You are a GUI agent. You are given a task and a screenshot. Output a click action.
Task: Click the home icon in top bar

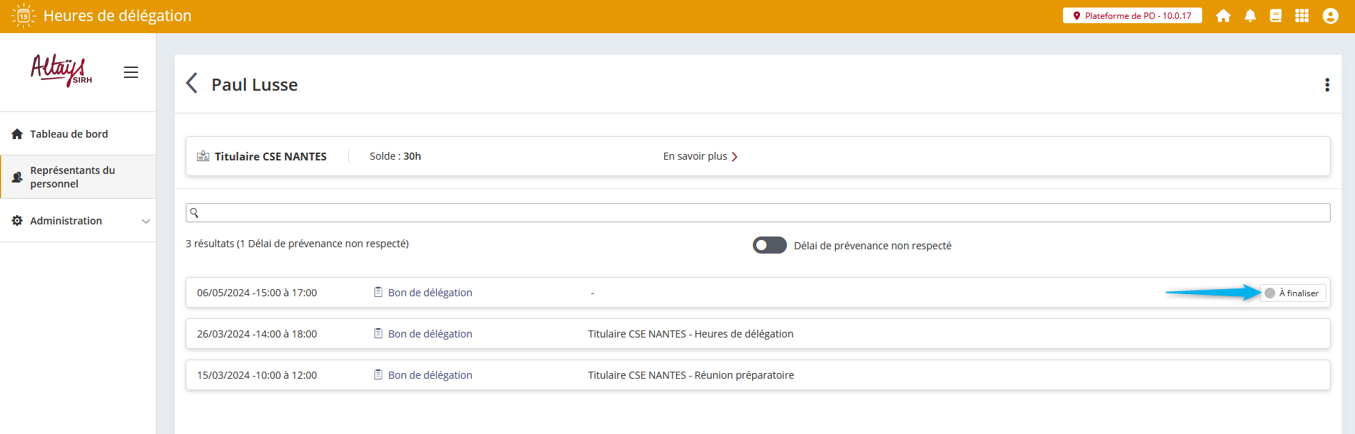(1222, 16)
